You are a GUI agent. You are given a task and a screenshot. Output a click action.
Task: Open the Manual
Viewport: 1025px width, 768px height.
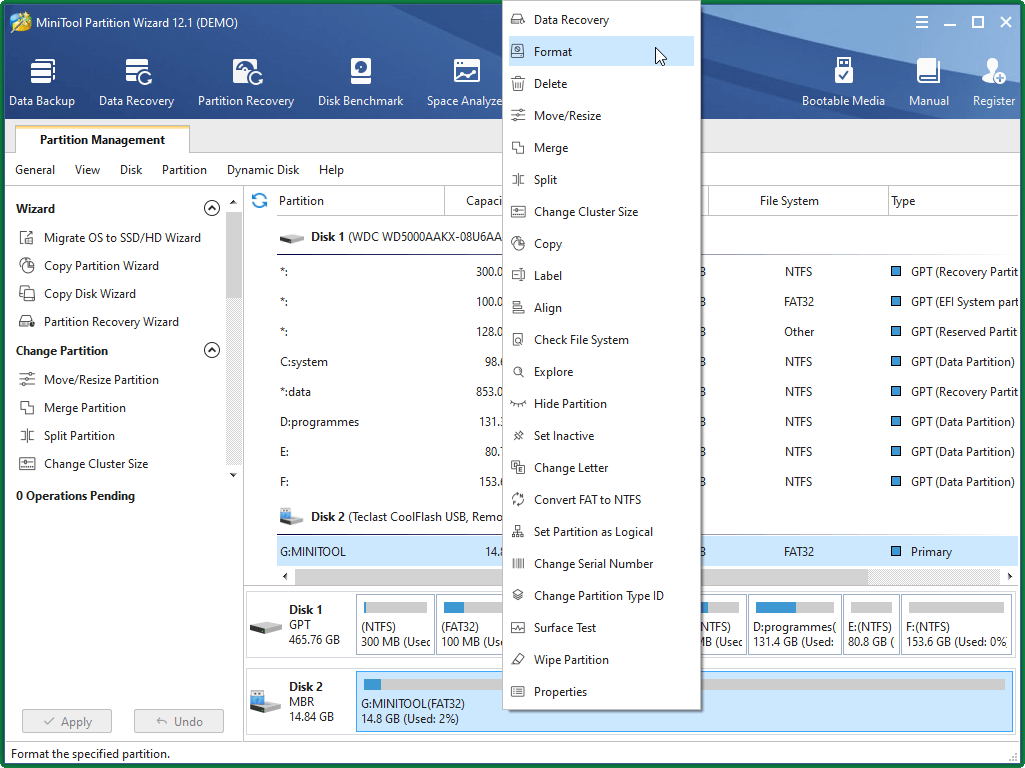point(928,82)
